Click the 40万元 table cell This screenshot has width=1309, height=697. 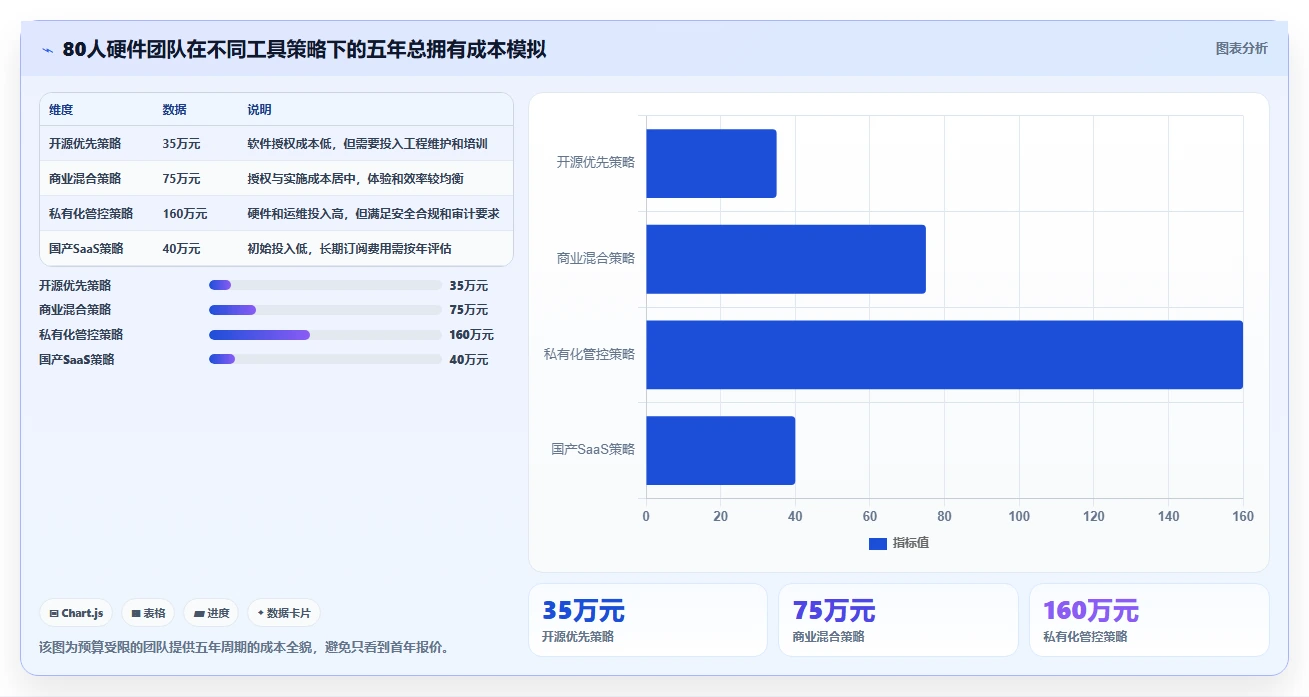[181, 249]
